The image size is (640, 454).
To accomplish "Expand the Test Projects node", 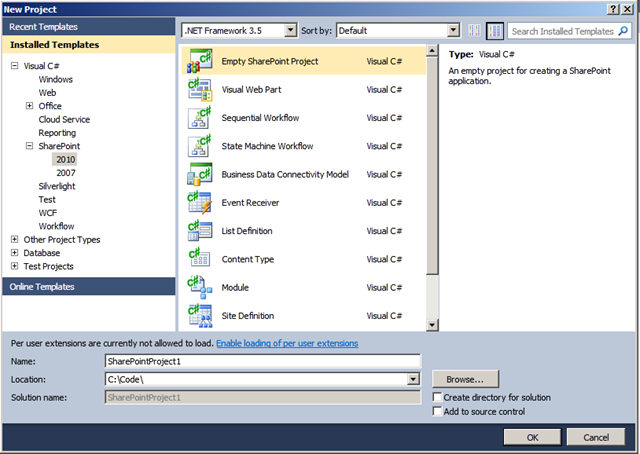I will coord(15,266).
